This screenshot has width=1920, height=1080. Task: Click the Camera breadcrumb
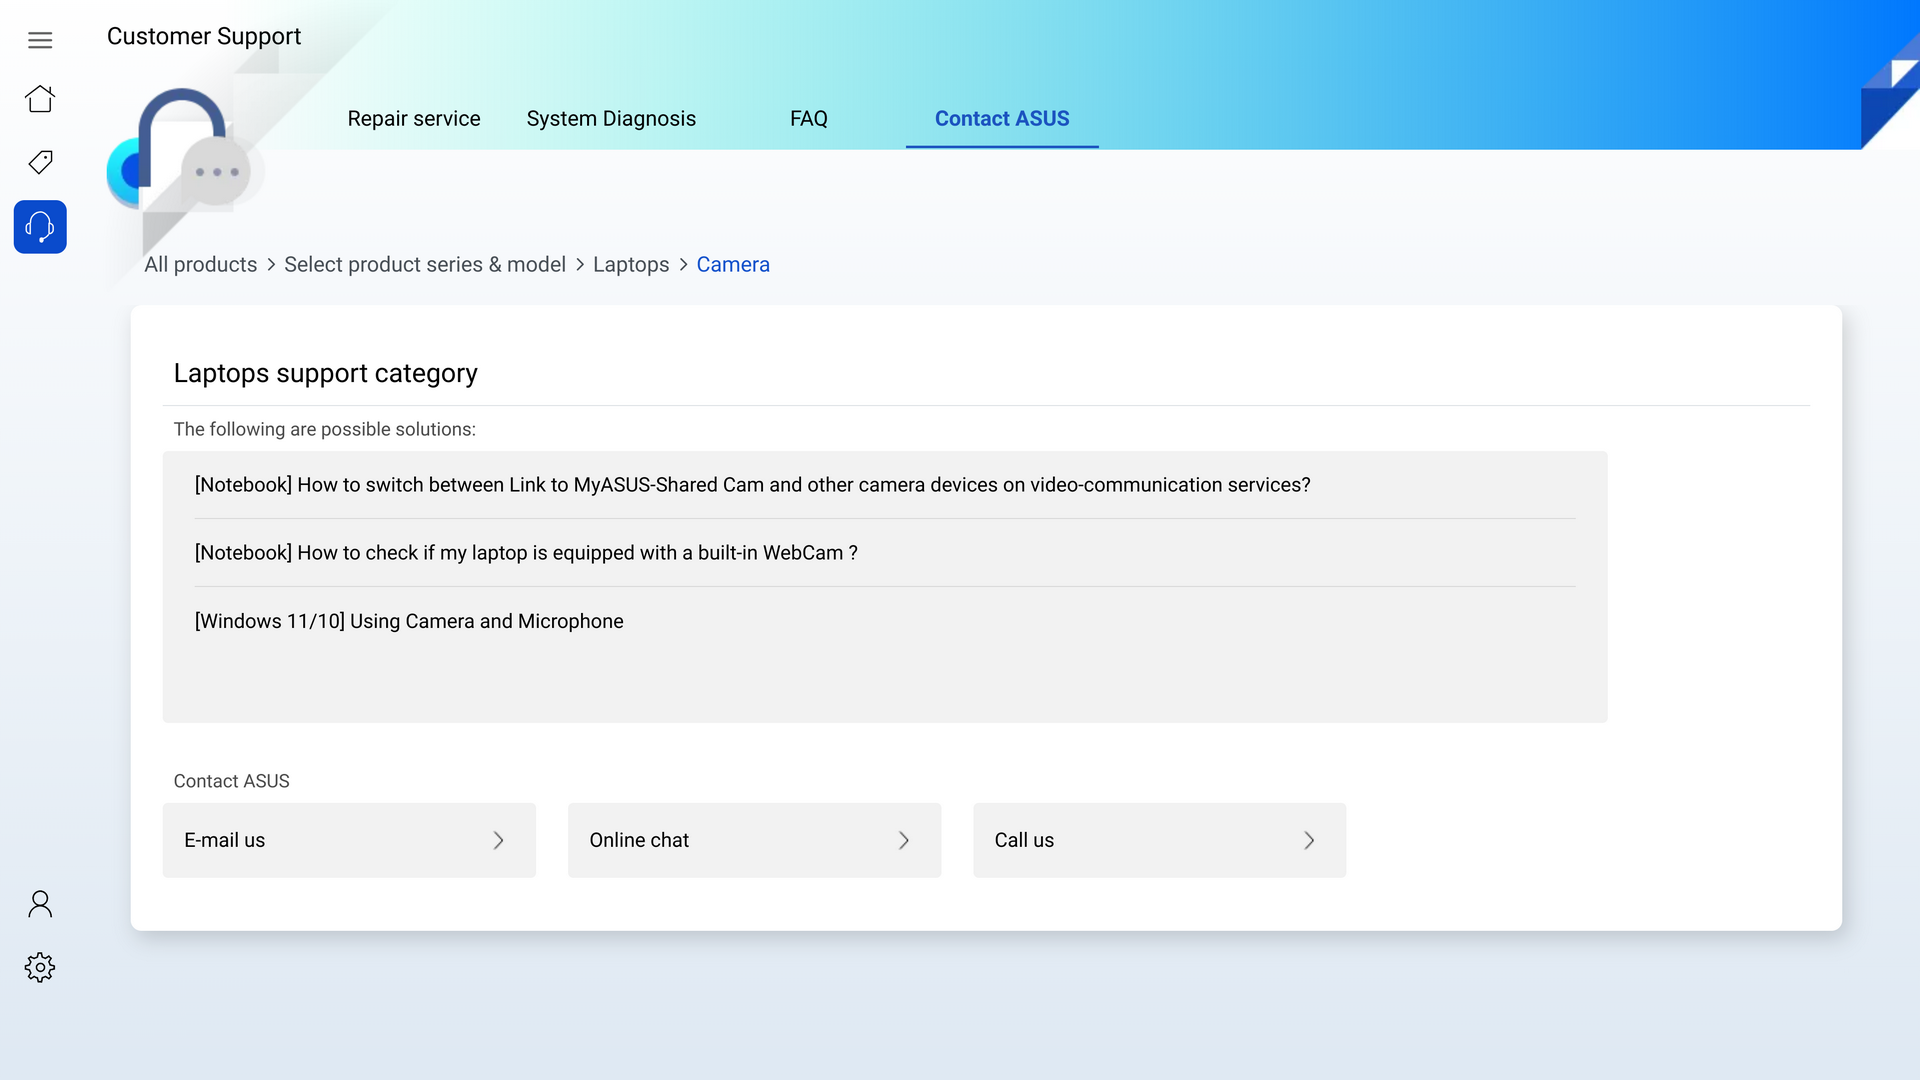pyautogui.click(x=733, y=264)
